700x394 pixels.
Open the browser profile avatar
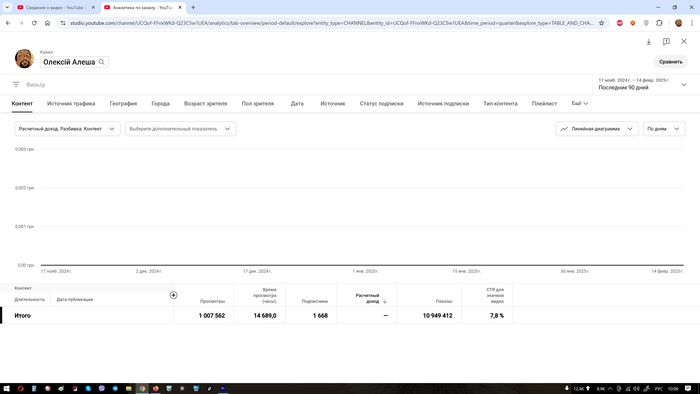(x=678, y=23)
